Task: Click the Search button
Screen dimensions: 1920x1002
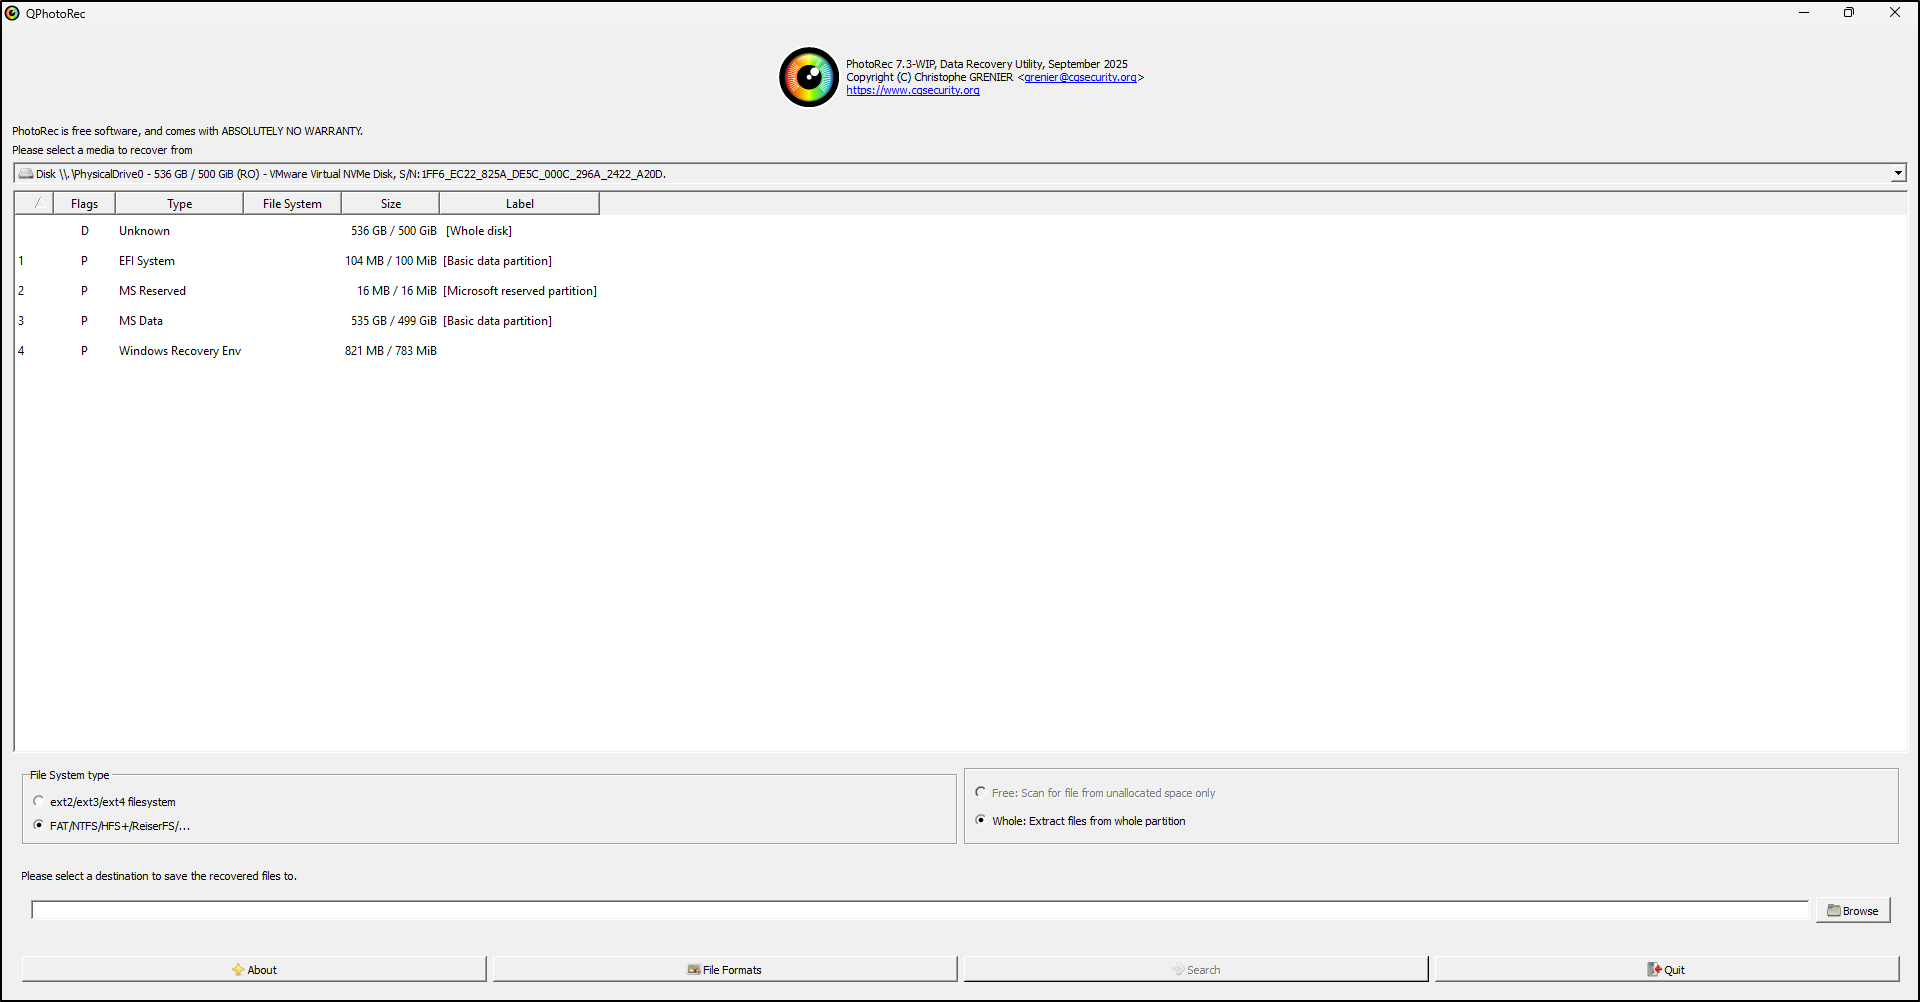Action: pos(1196,969)
